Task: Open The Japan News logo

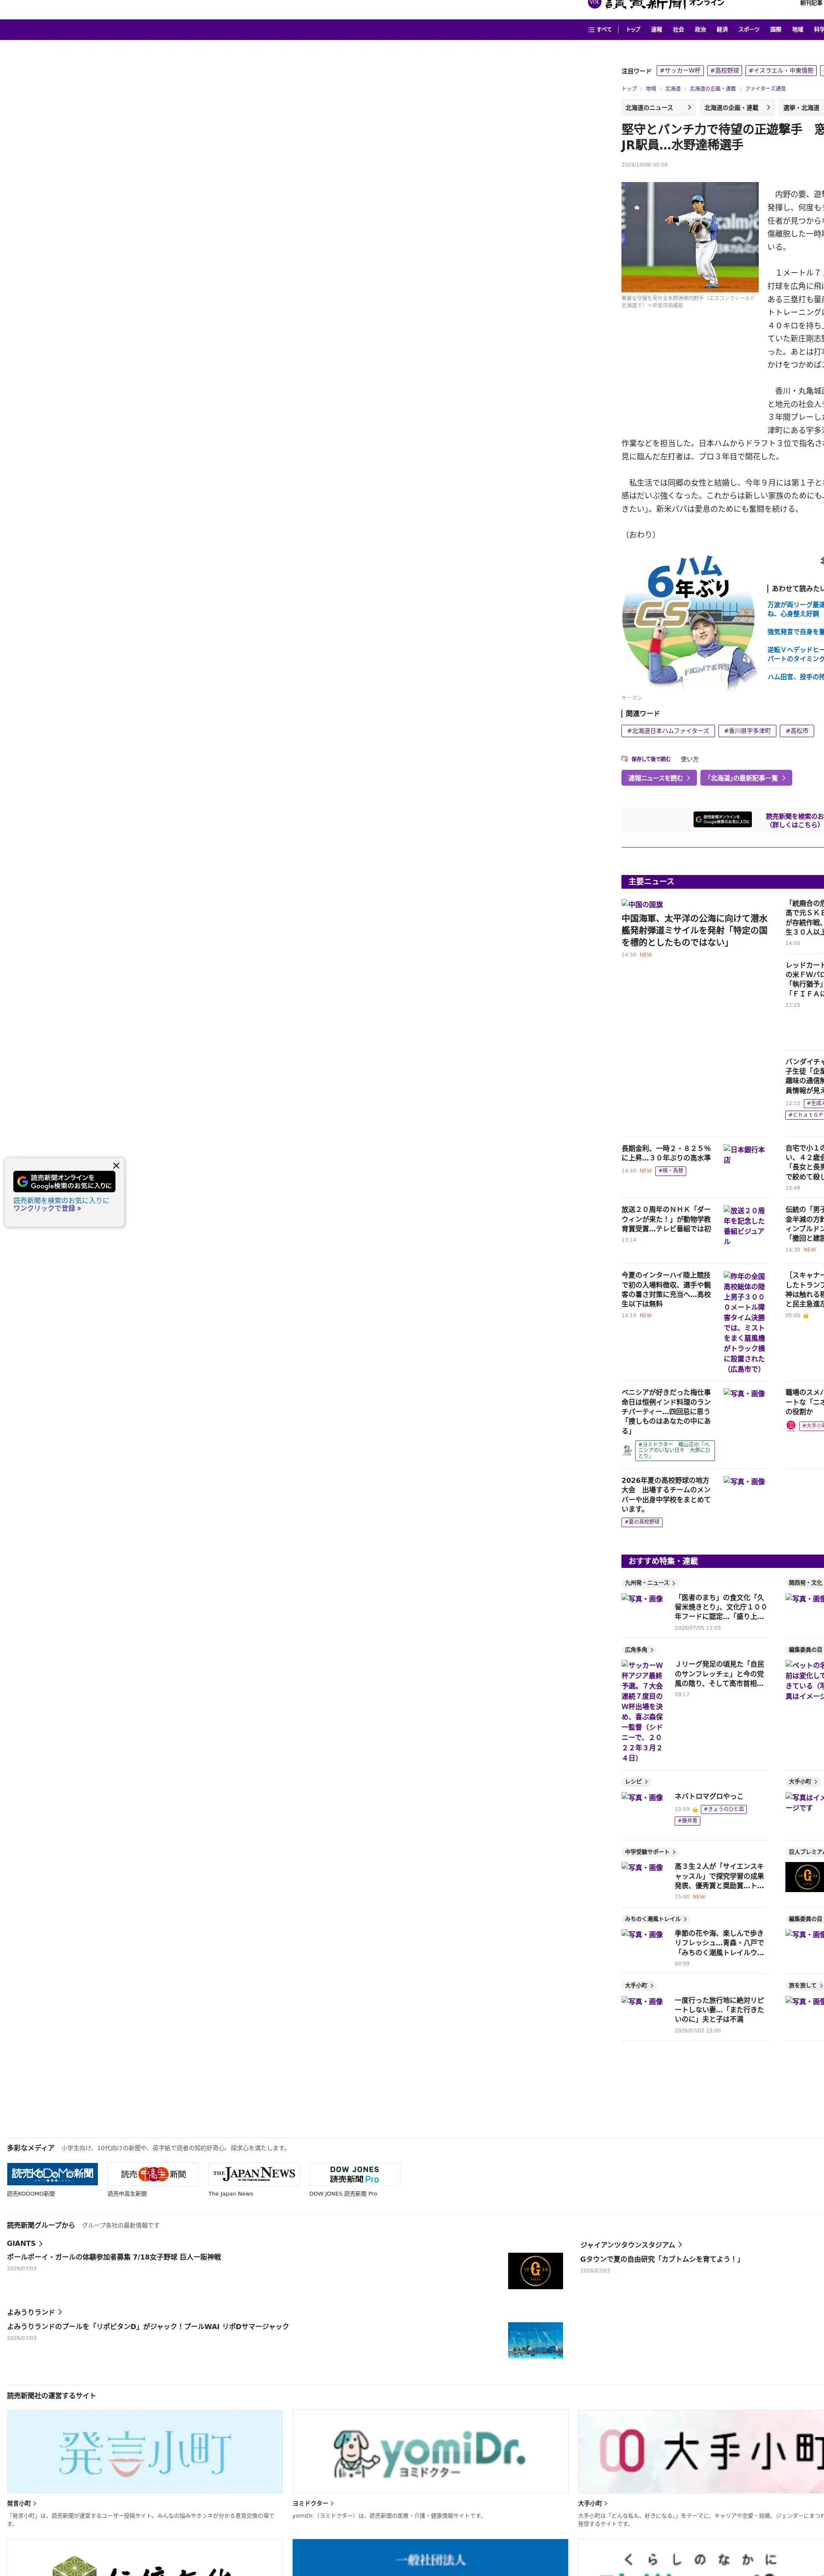Action: (x=254, y=2174)
